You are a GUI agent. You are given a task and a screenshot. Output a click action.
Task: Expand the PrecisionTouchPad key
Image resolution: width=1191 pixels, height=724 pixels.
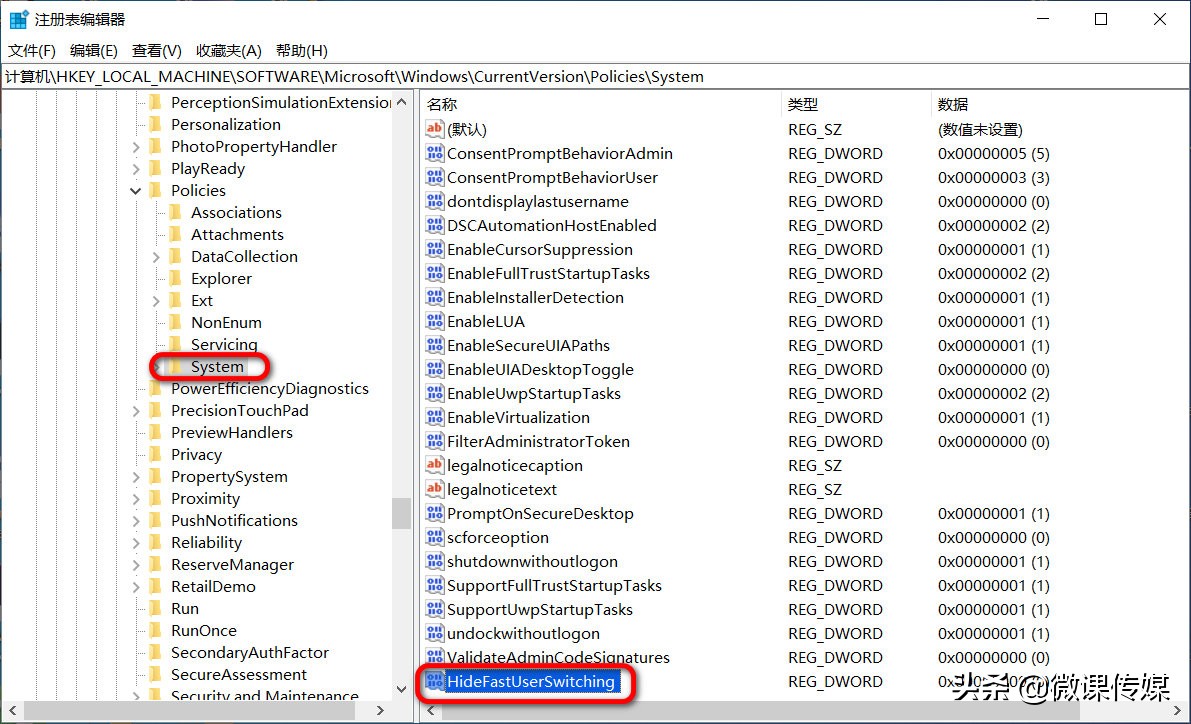[x=136, y=411]
